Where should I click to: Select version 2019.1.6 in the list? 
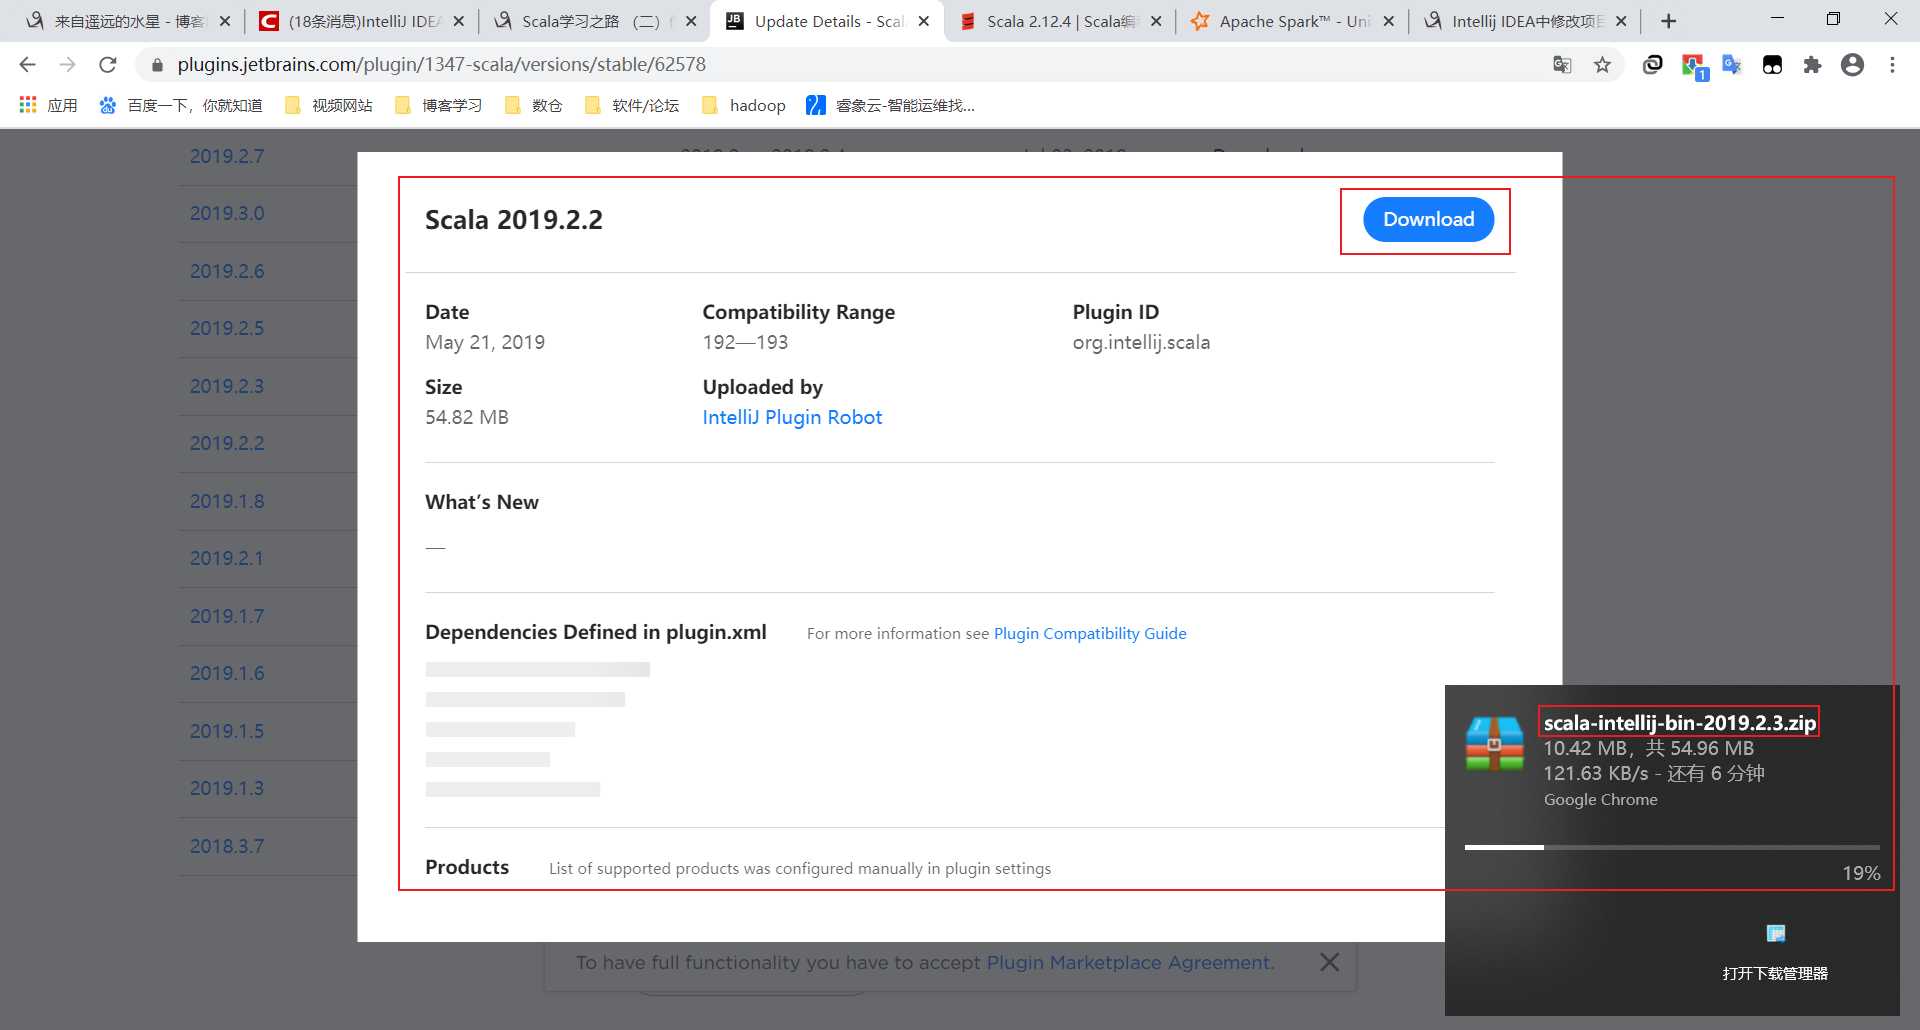[227, 673]
